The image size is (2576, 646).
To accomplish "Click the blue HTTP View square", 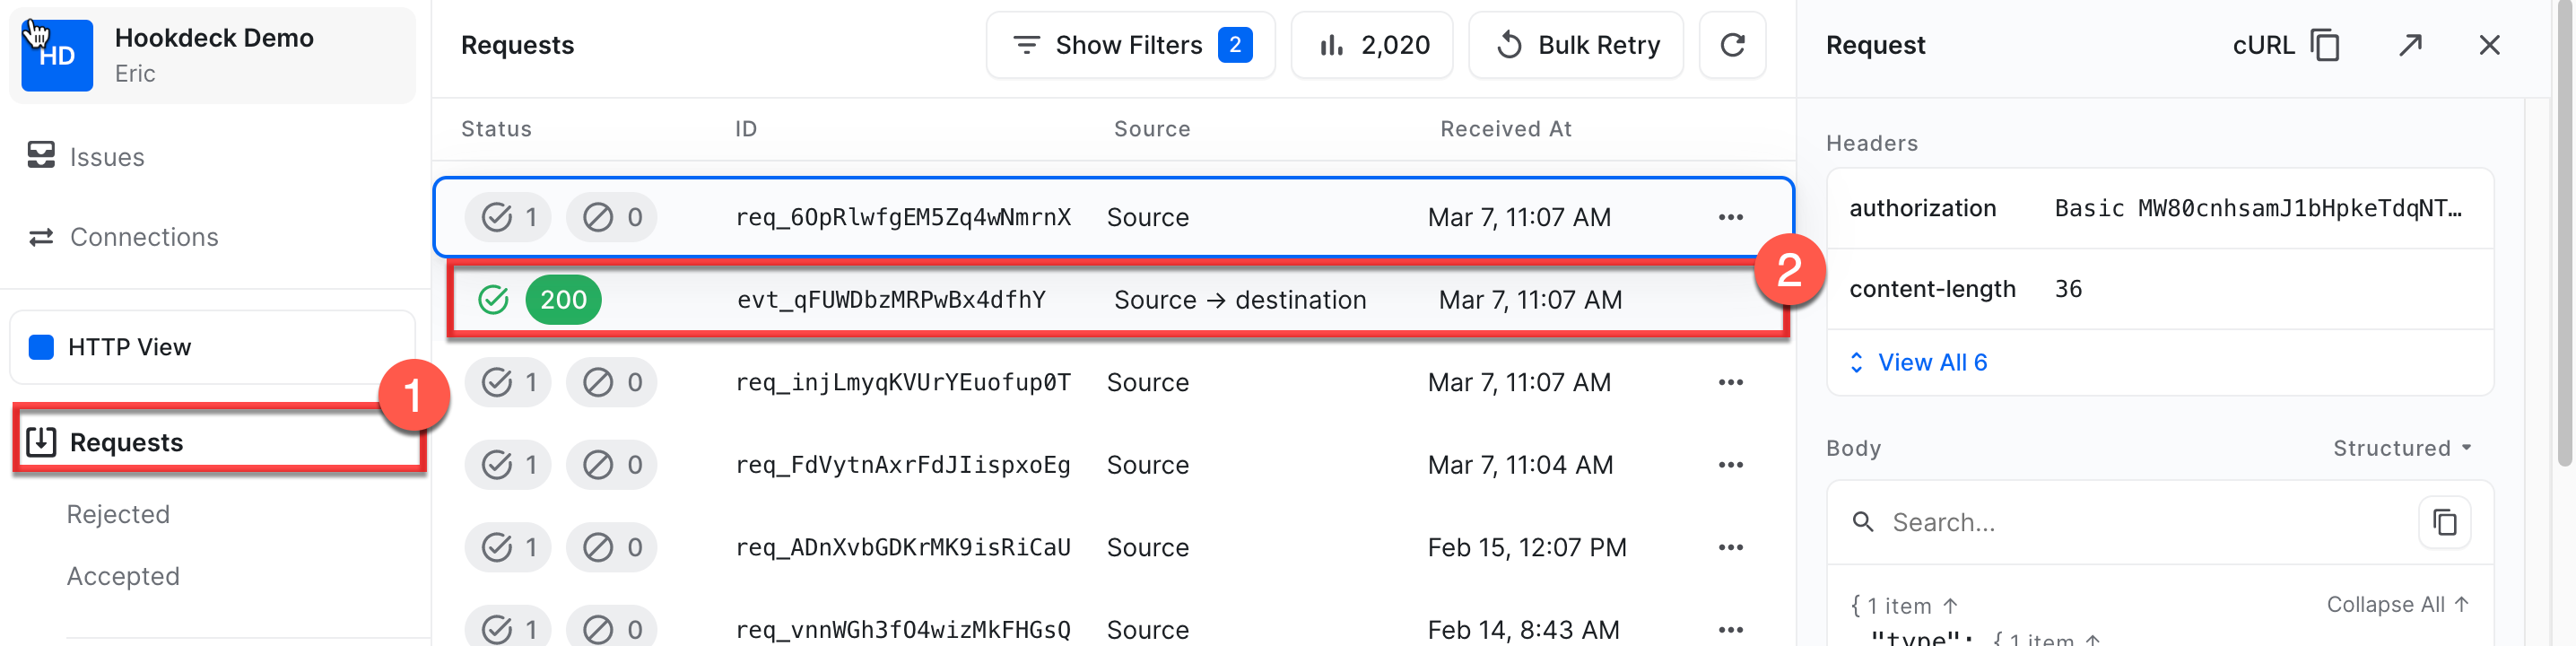I will [x=41, y=347].
